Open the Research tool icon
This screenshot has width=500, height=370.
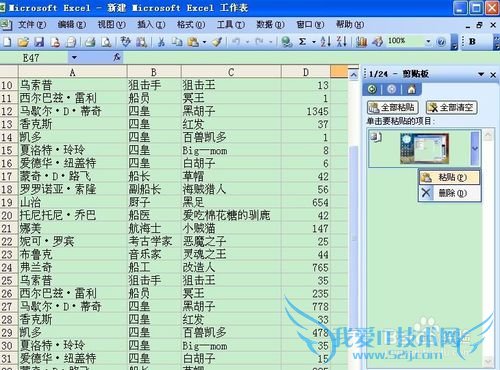click(141, 42)
